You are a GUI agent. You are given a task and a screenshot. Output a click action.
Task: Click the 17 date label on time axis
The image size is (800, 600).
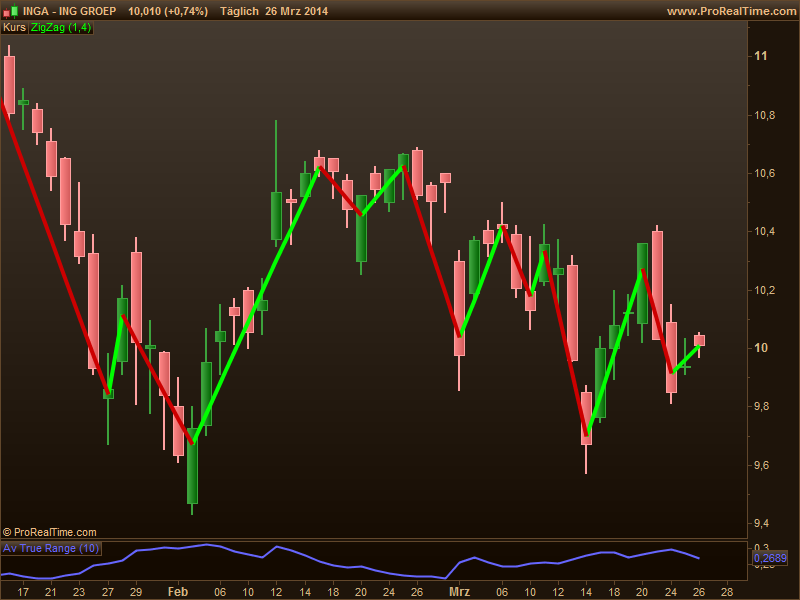coord(23,592)
